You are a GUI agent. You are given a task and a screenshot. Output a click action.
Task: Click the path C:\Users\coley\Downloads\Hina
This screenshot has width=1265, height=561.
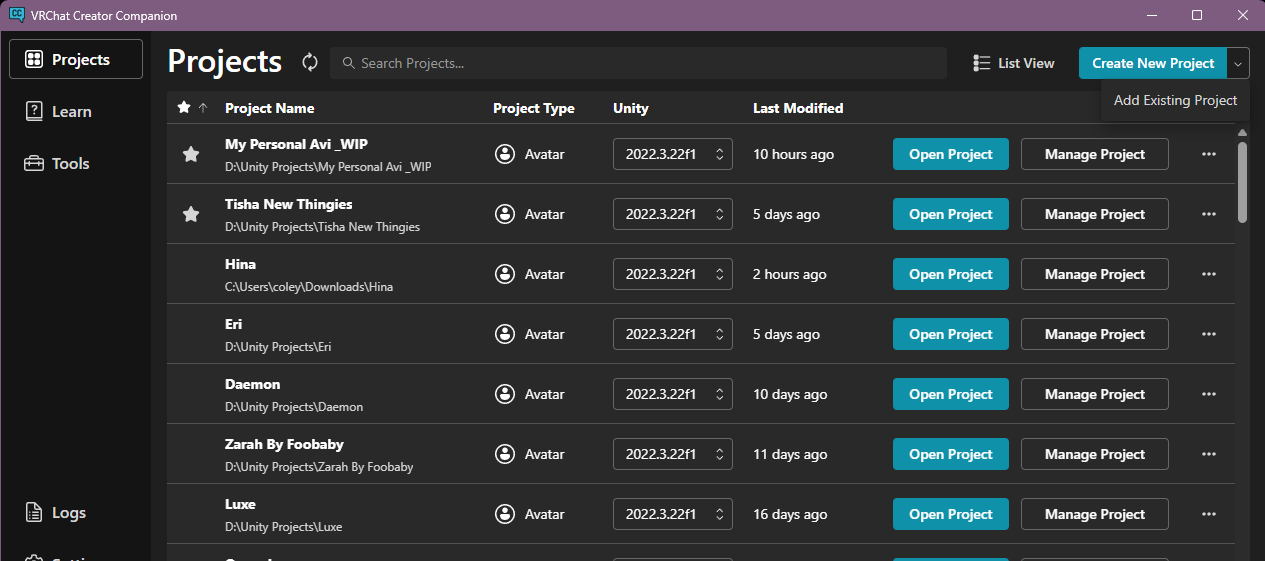309,287
